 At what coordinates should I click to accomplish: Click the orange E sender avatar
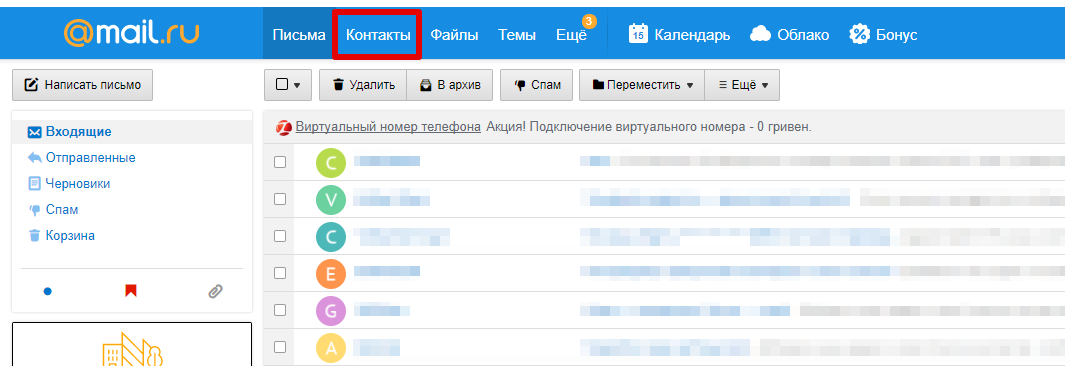point(331,274)
